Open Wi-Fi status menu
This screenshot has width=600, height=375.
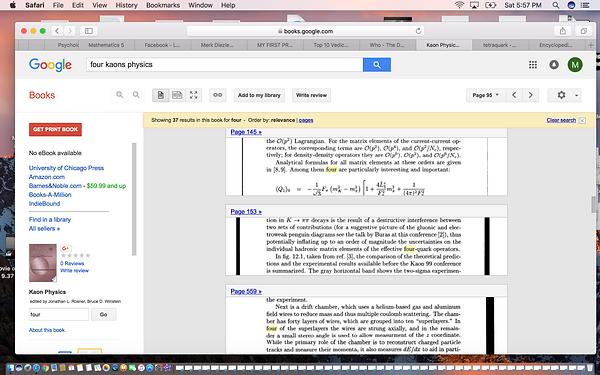tap(459, 5)
